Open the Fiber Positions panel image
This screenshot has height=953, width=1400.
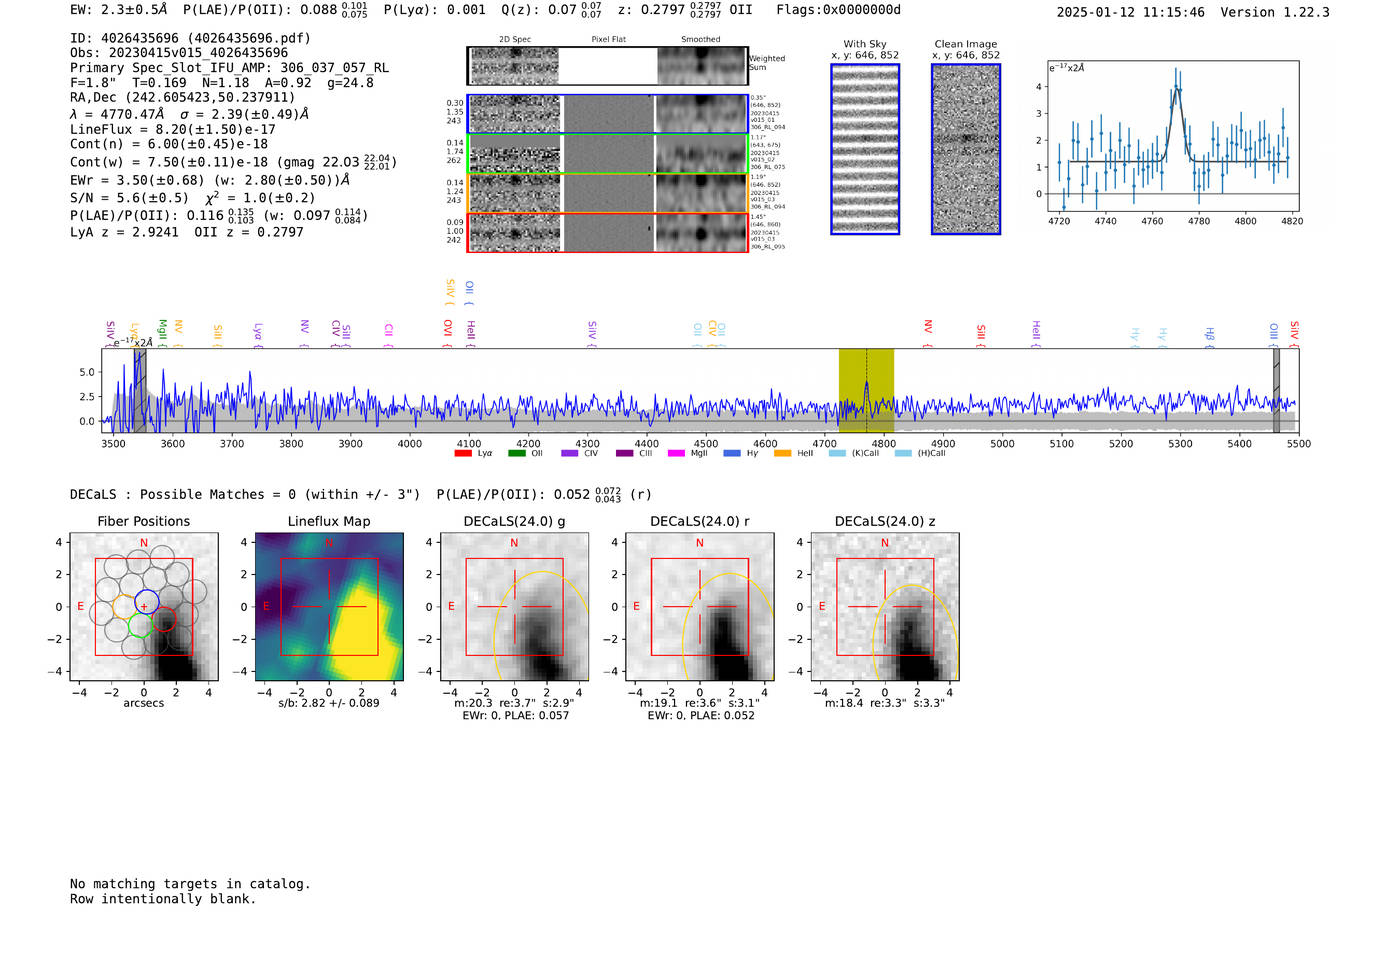click(144, 607)
